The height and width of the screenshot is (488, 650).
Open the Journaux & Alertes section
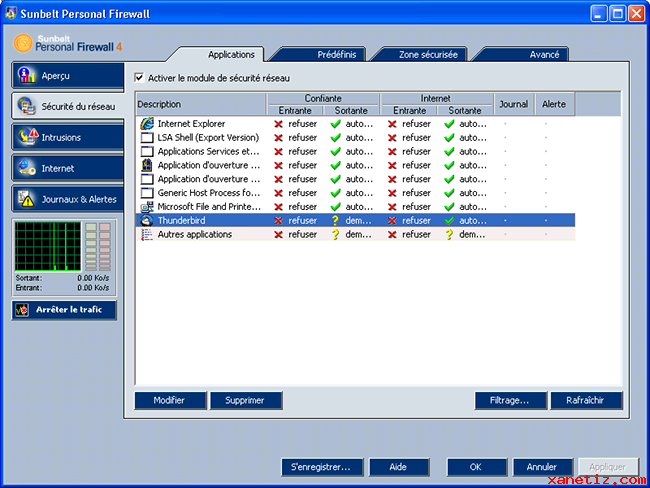[x=68, y=199]
